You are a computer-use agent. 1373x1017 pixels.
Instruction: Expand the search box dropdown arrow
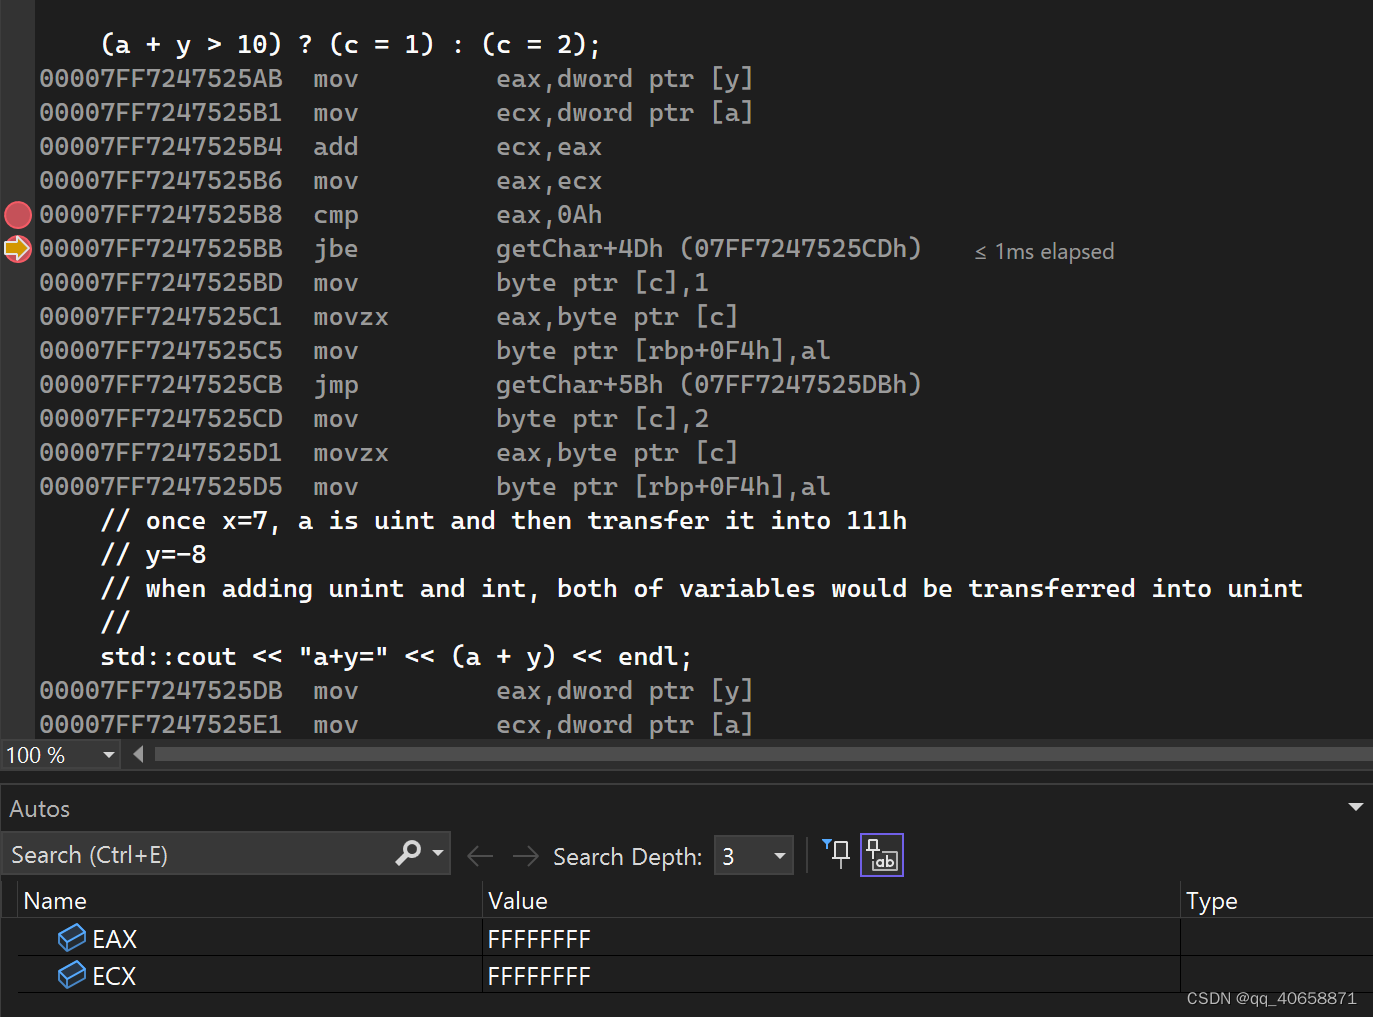[x=437, y=854]
